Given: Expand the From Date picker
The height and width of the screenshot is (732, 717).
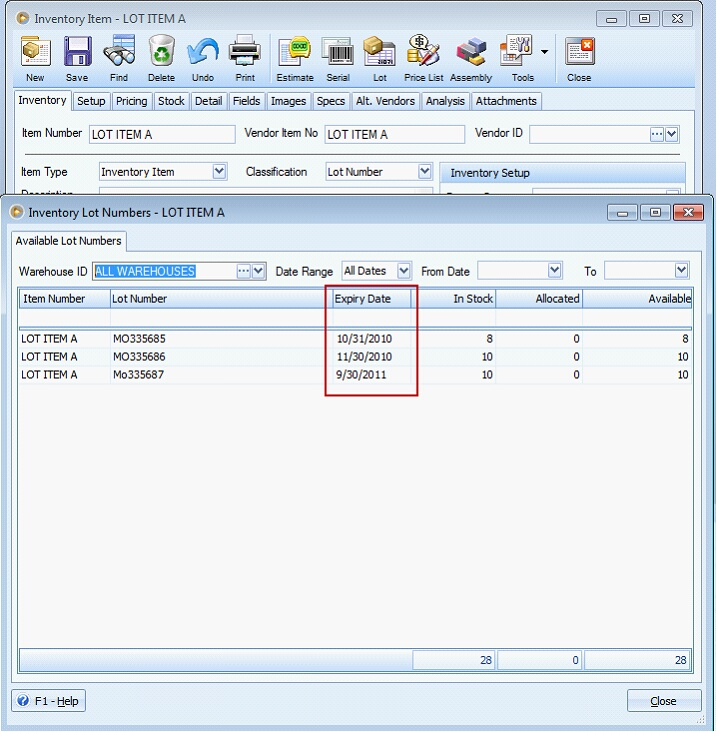Looking at the screenshot, I should (x=555, y=271).
